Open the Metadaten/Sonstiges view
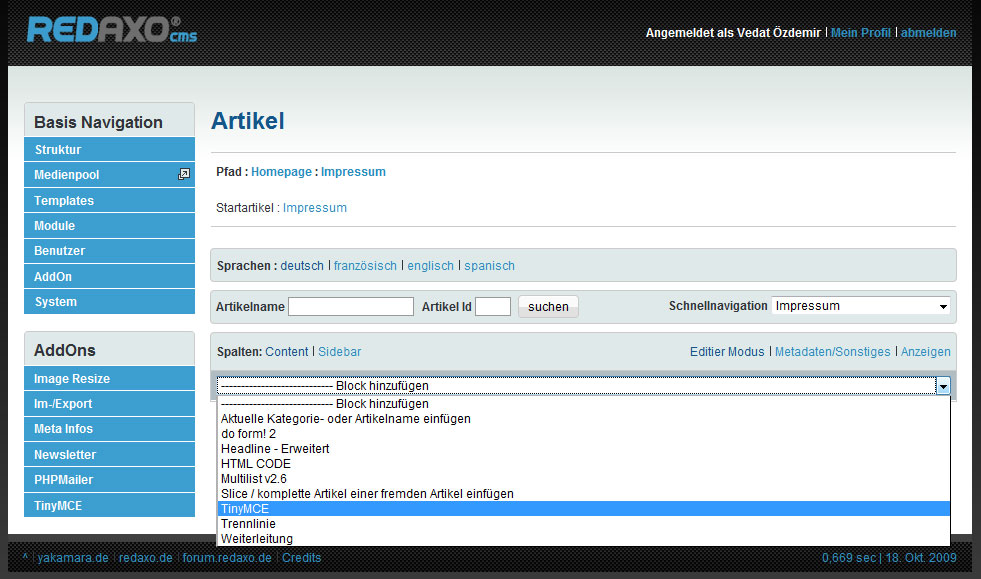 coord(832,352)
